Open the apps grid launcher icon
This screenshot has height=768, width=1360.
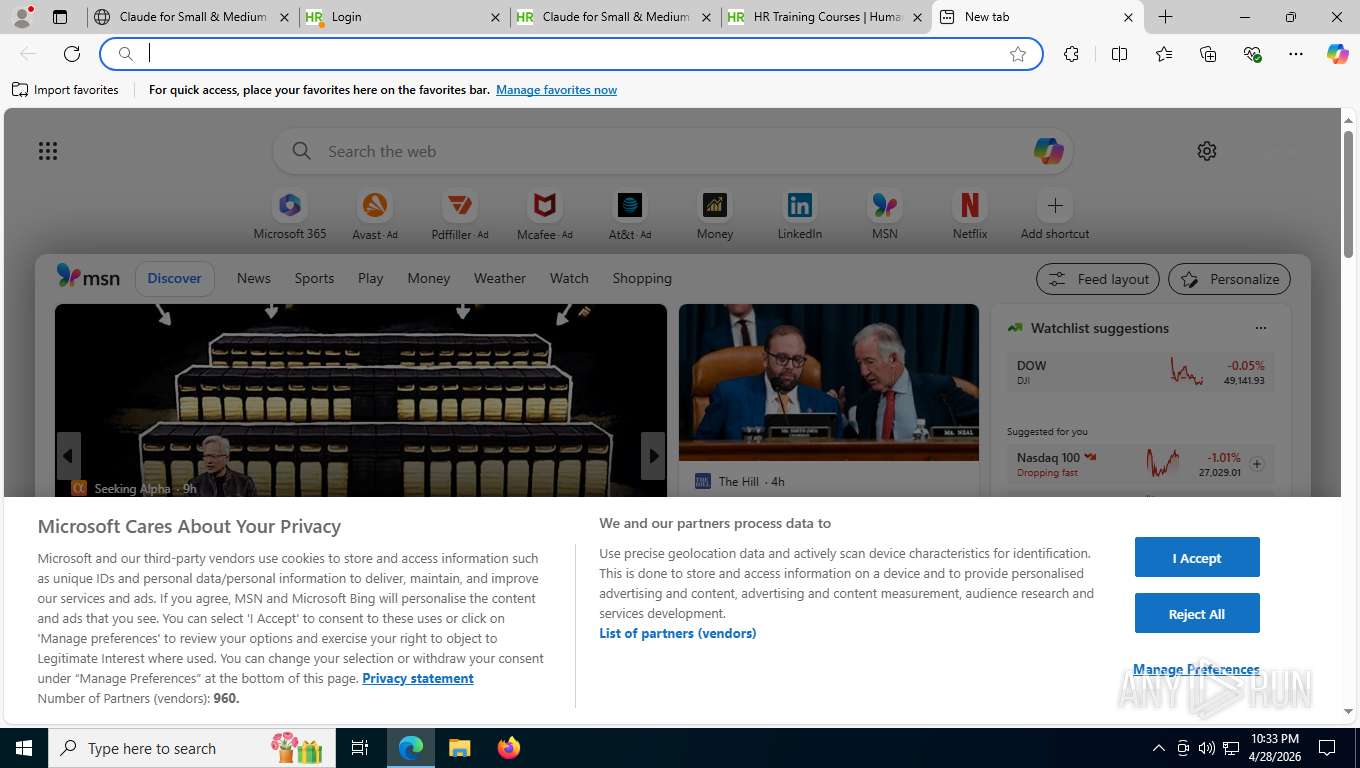point(48,151)
